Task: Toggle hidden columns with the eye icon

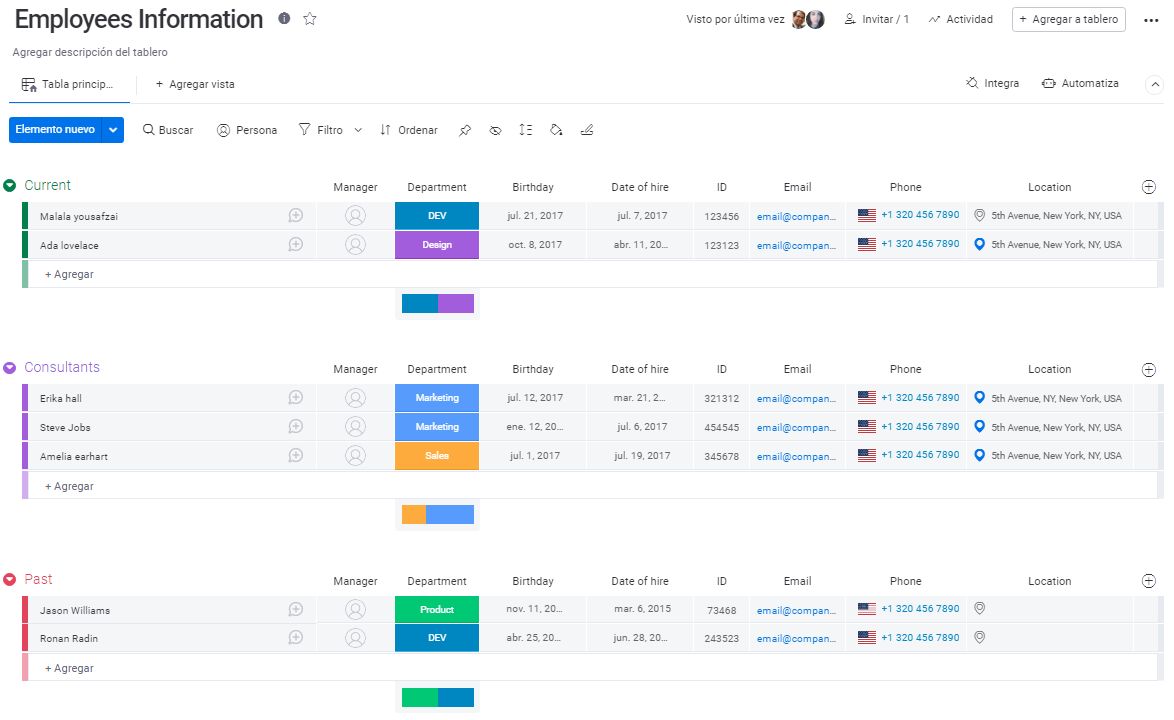Action: 495,130
